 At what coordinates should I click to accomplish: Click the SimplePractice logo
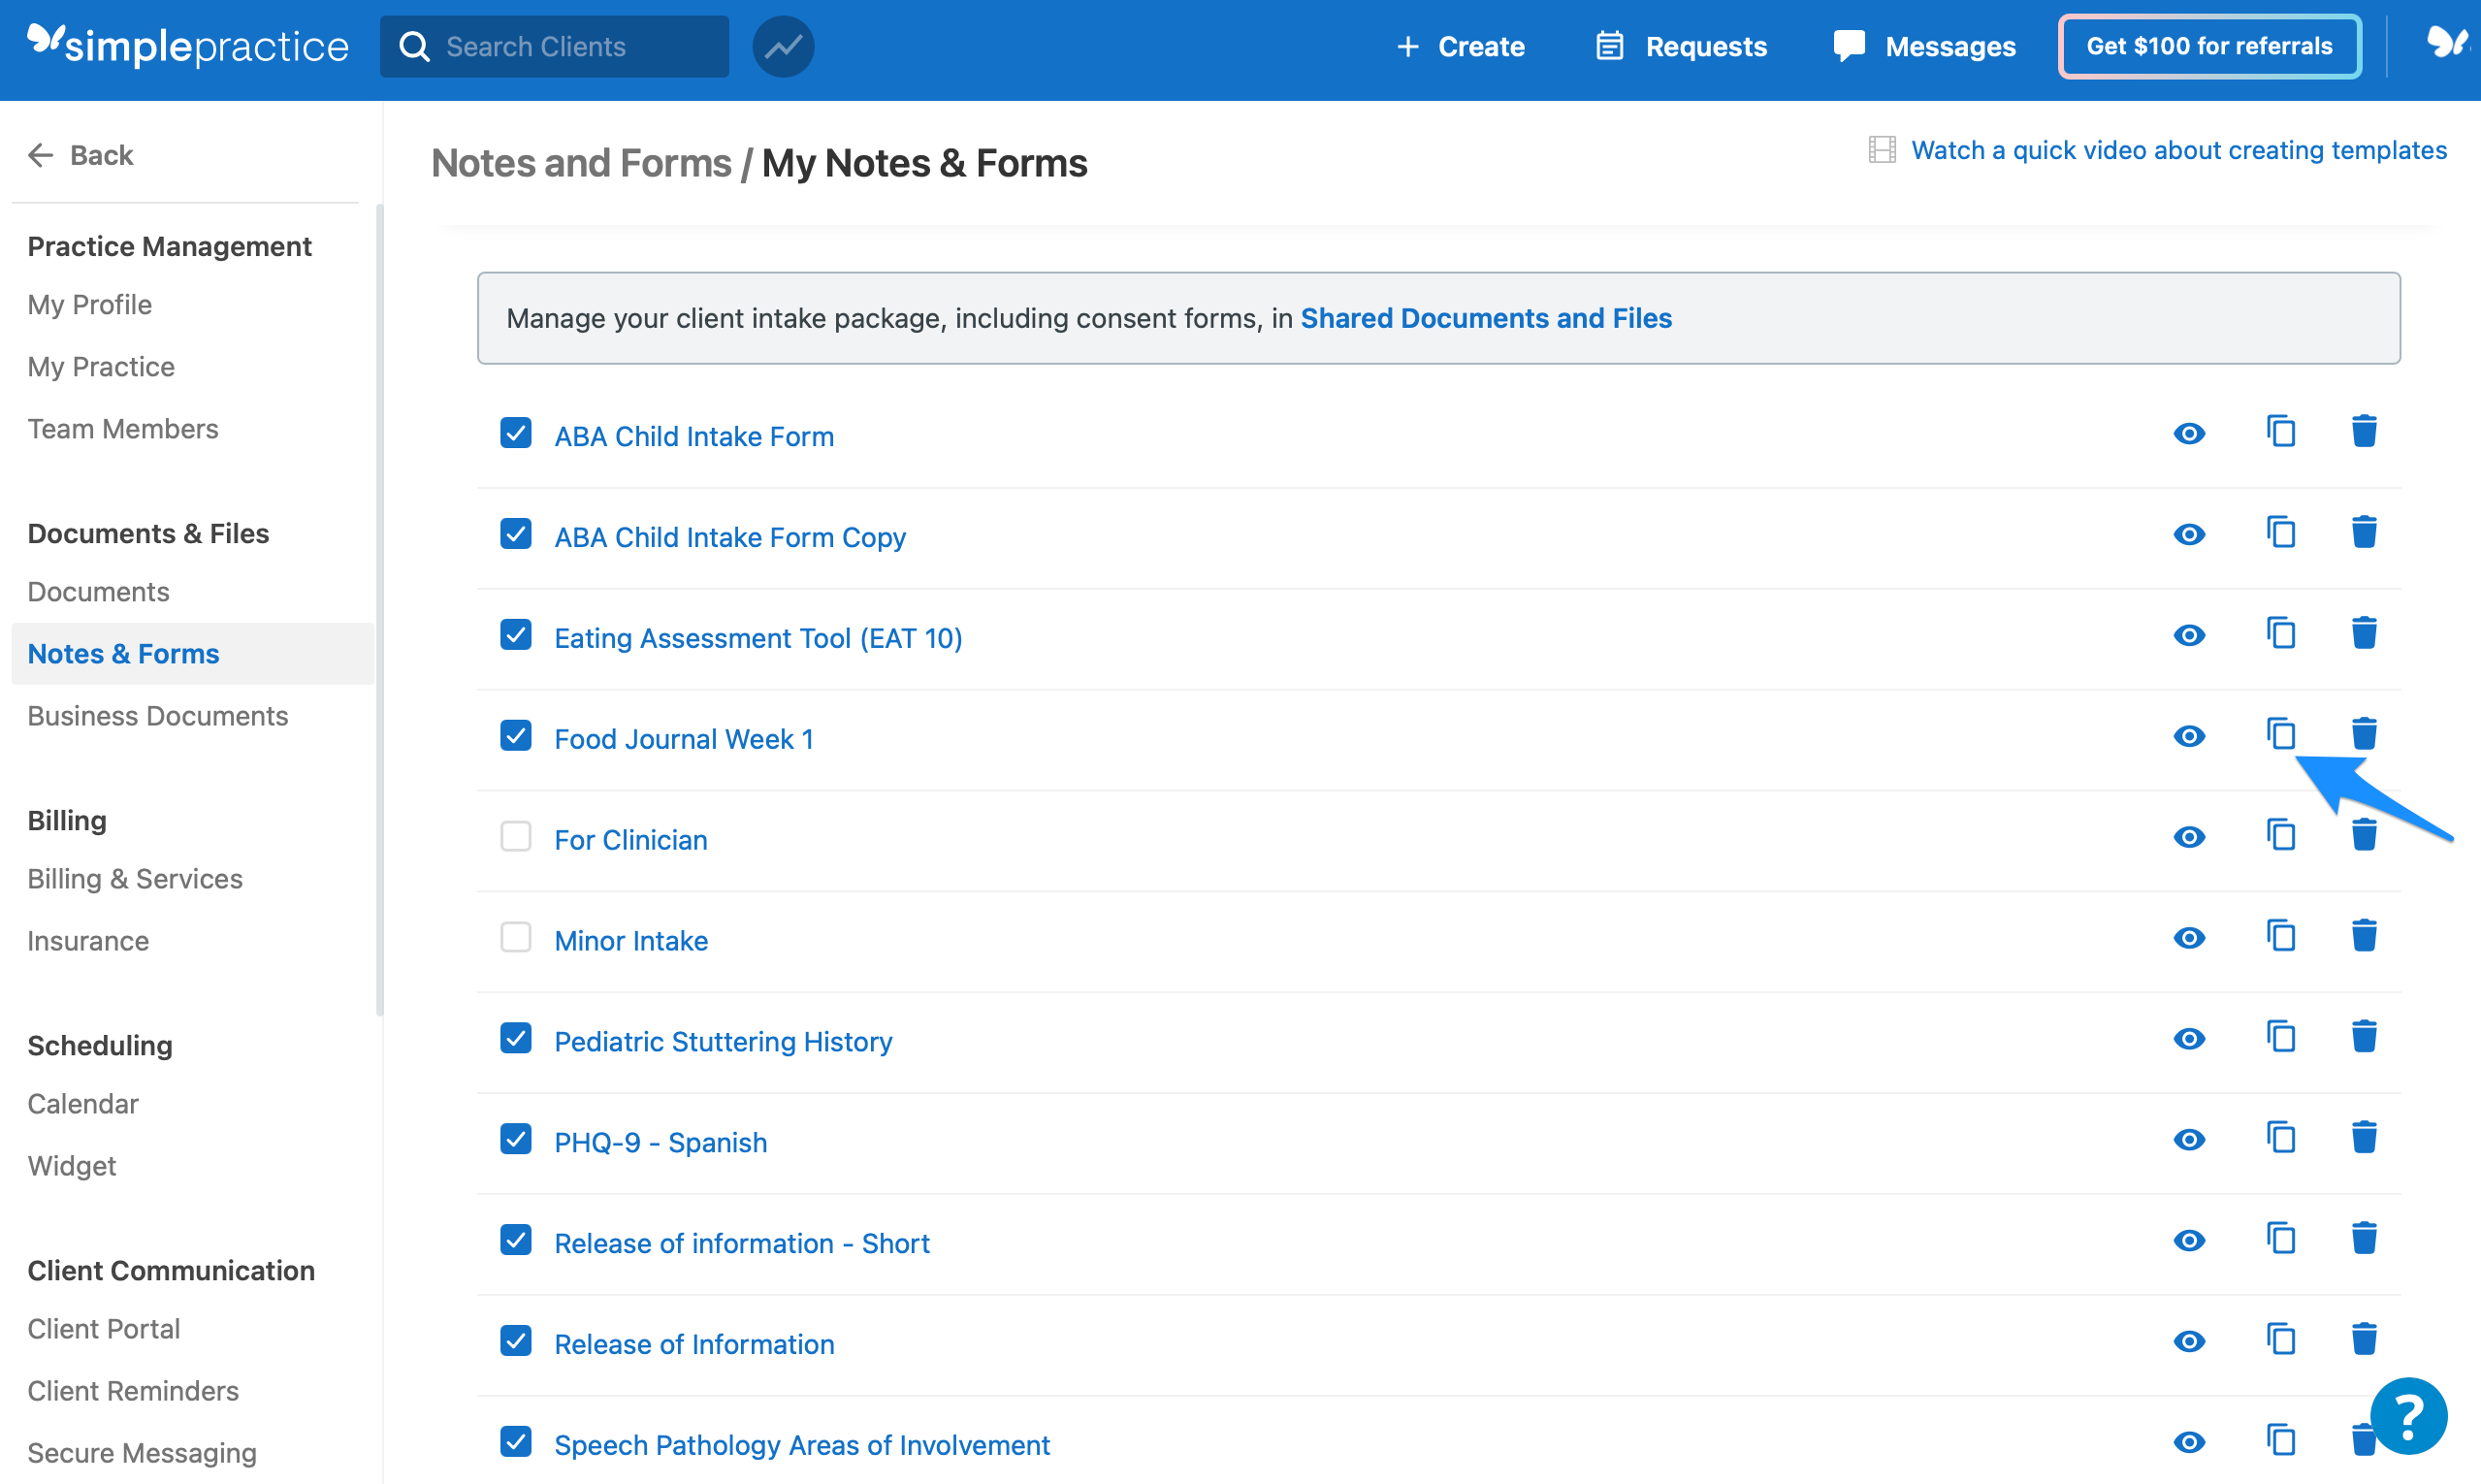[188, 45]
